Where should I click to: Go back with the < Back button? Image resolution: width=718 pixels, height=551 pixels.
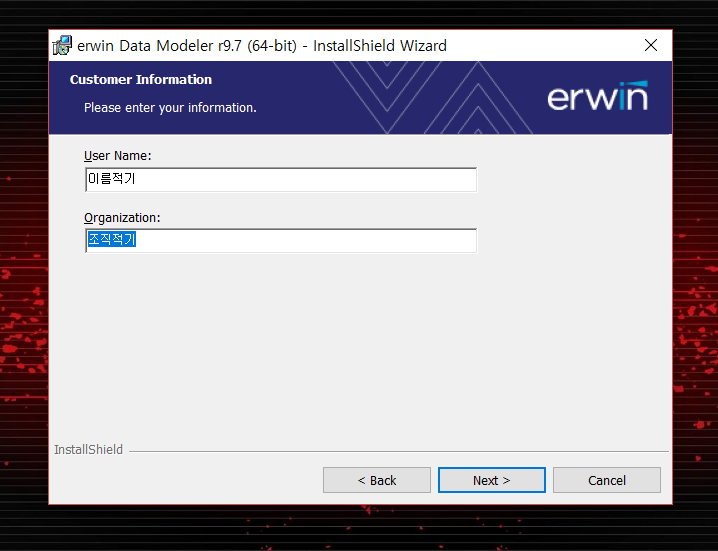point(376,480)
